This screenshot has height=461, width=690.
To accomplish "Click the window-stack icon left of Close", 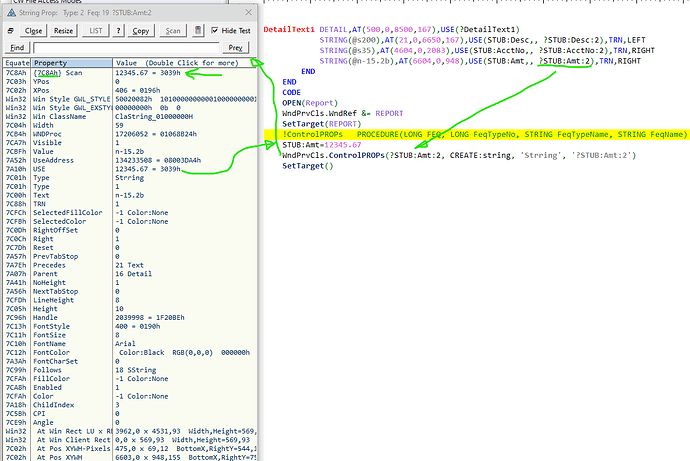I will (x=12, y=31).
